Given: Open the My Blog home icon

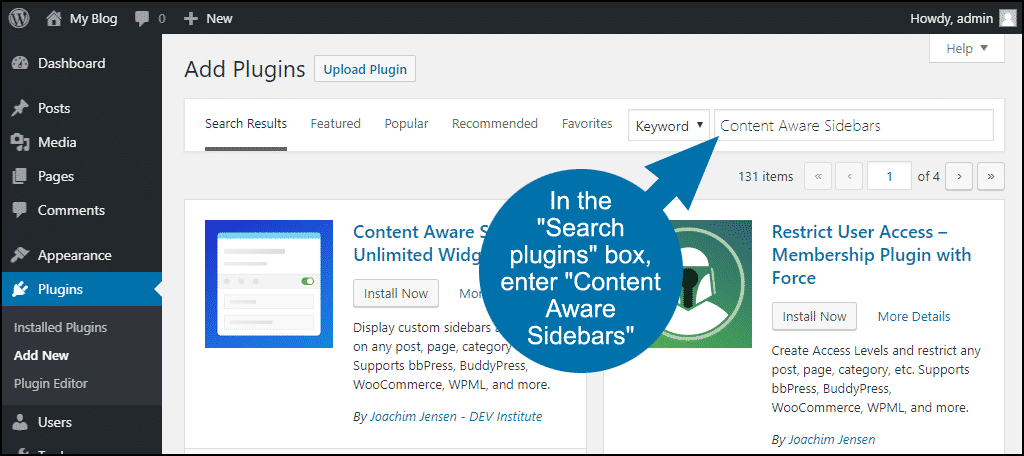Looking at the screenshot, I should click(54, 18).
